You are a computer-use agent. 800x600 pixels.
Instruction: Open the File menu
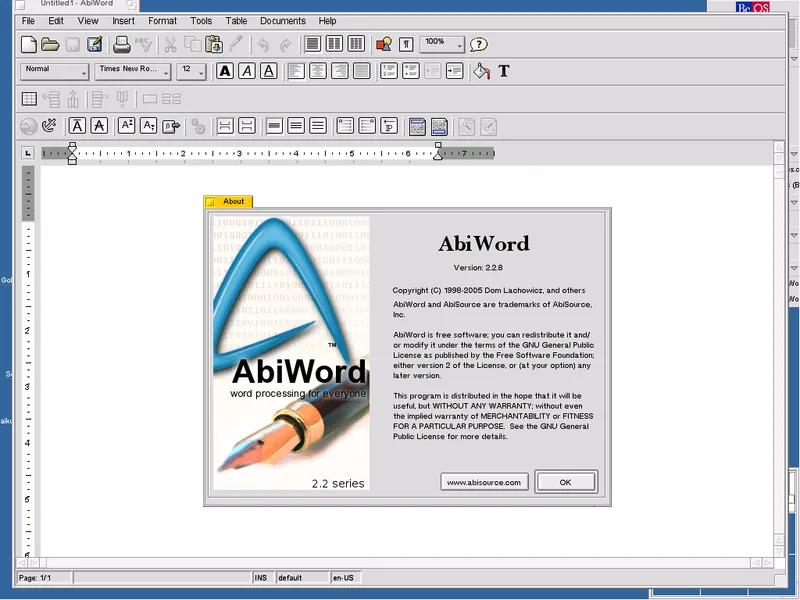coord(29,21)
